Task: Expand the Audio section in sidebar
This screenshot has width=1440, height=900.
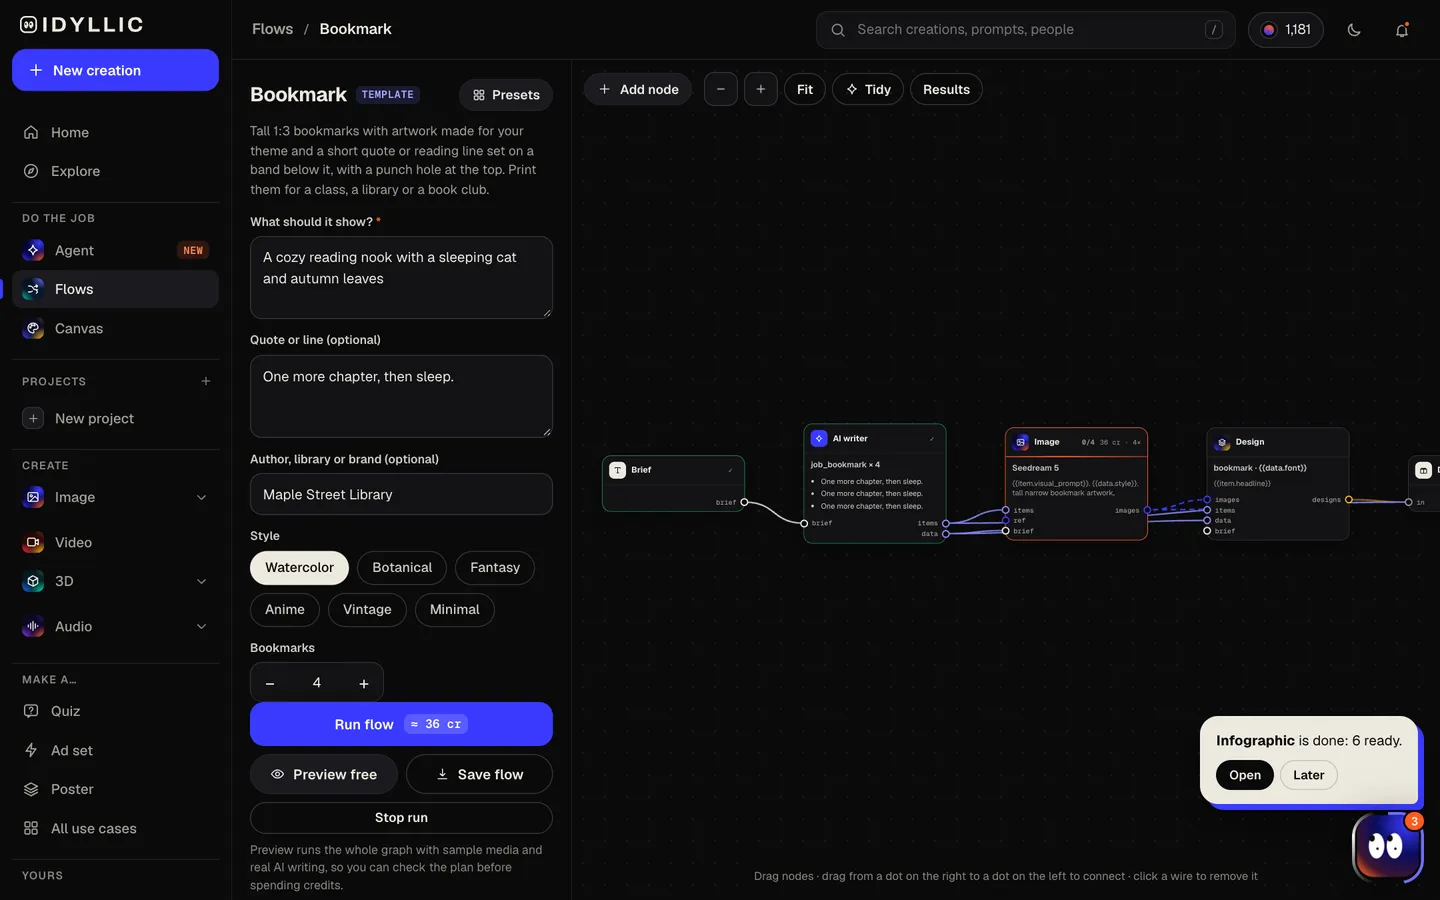Action: (x=201, y=626)
